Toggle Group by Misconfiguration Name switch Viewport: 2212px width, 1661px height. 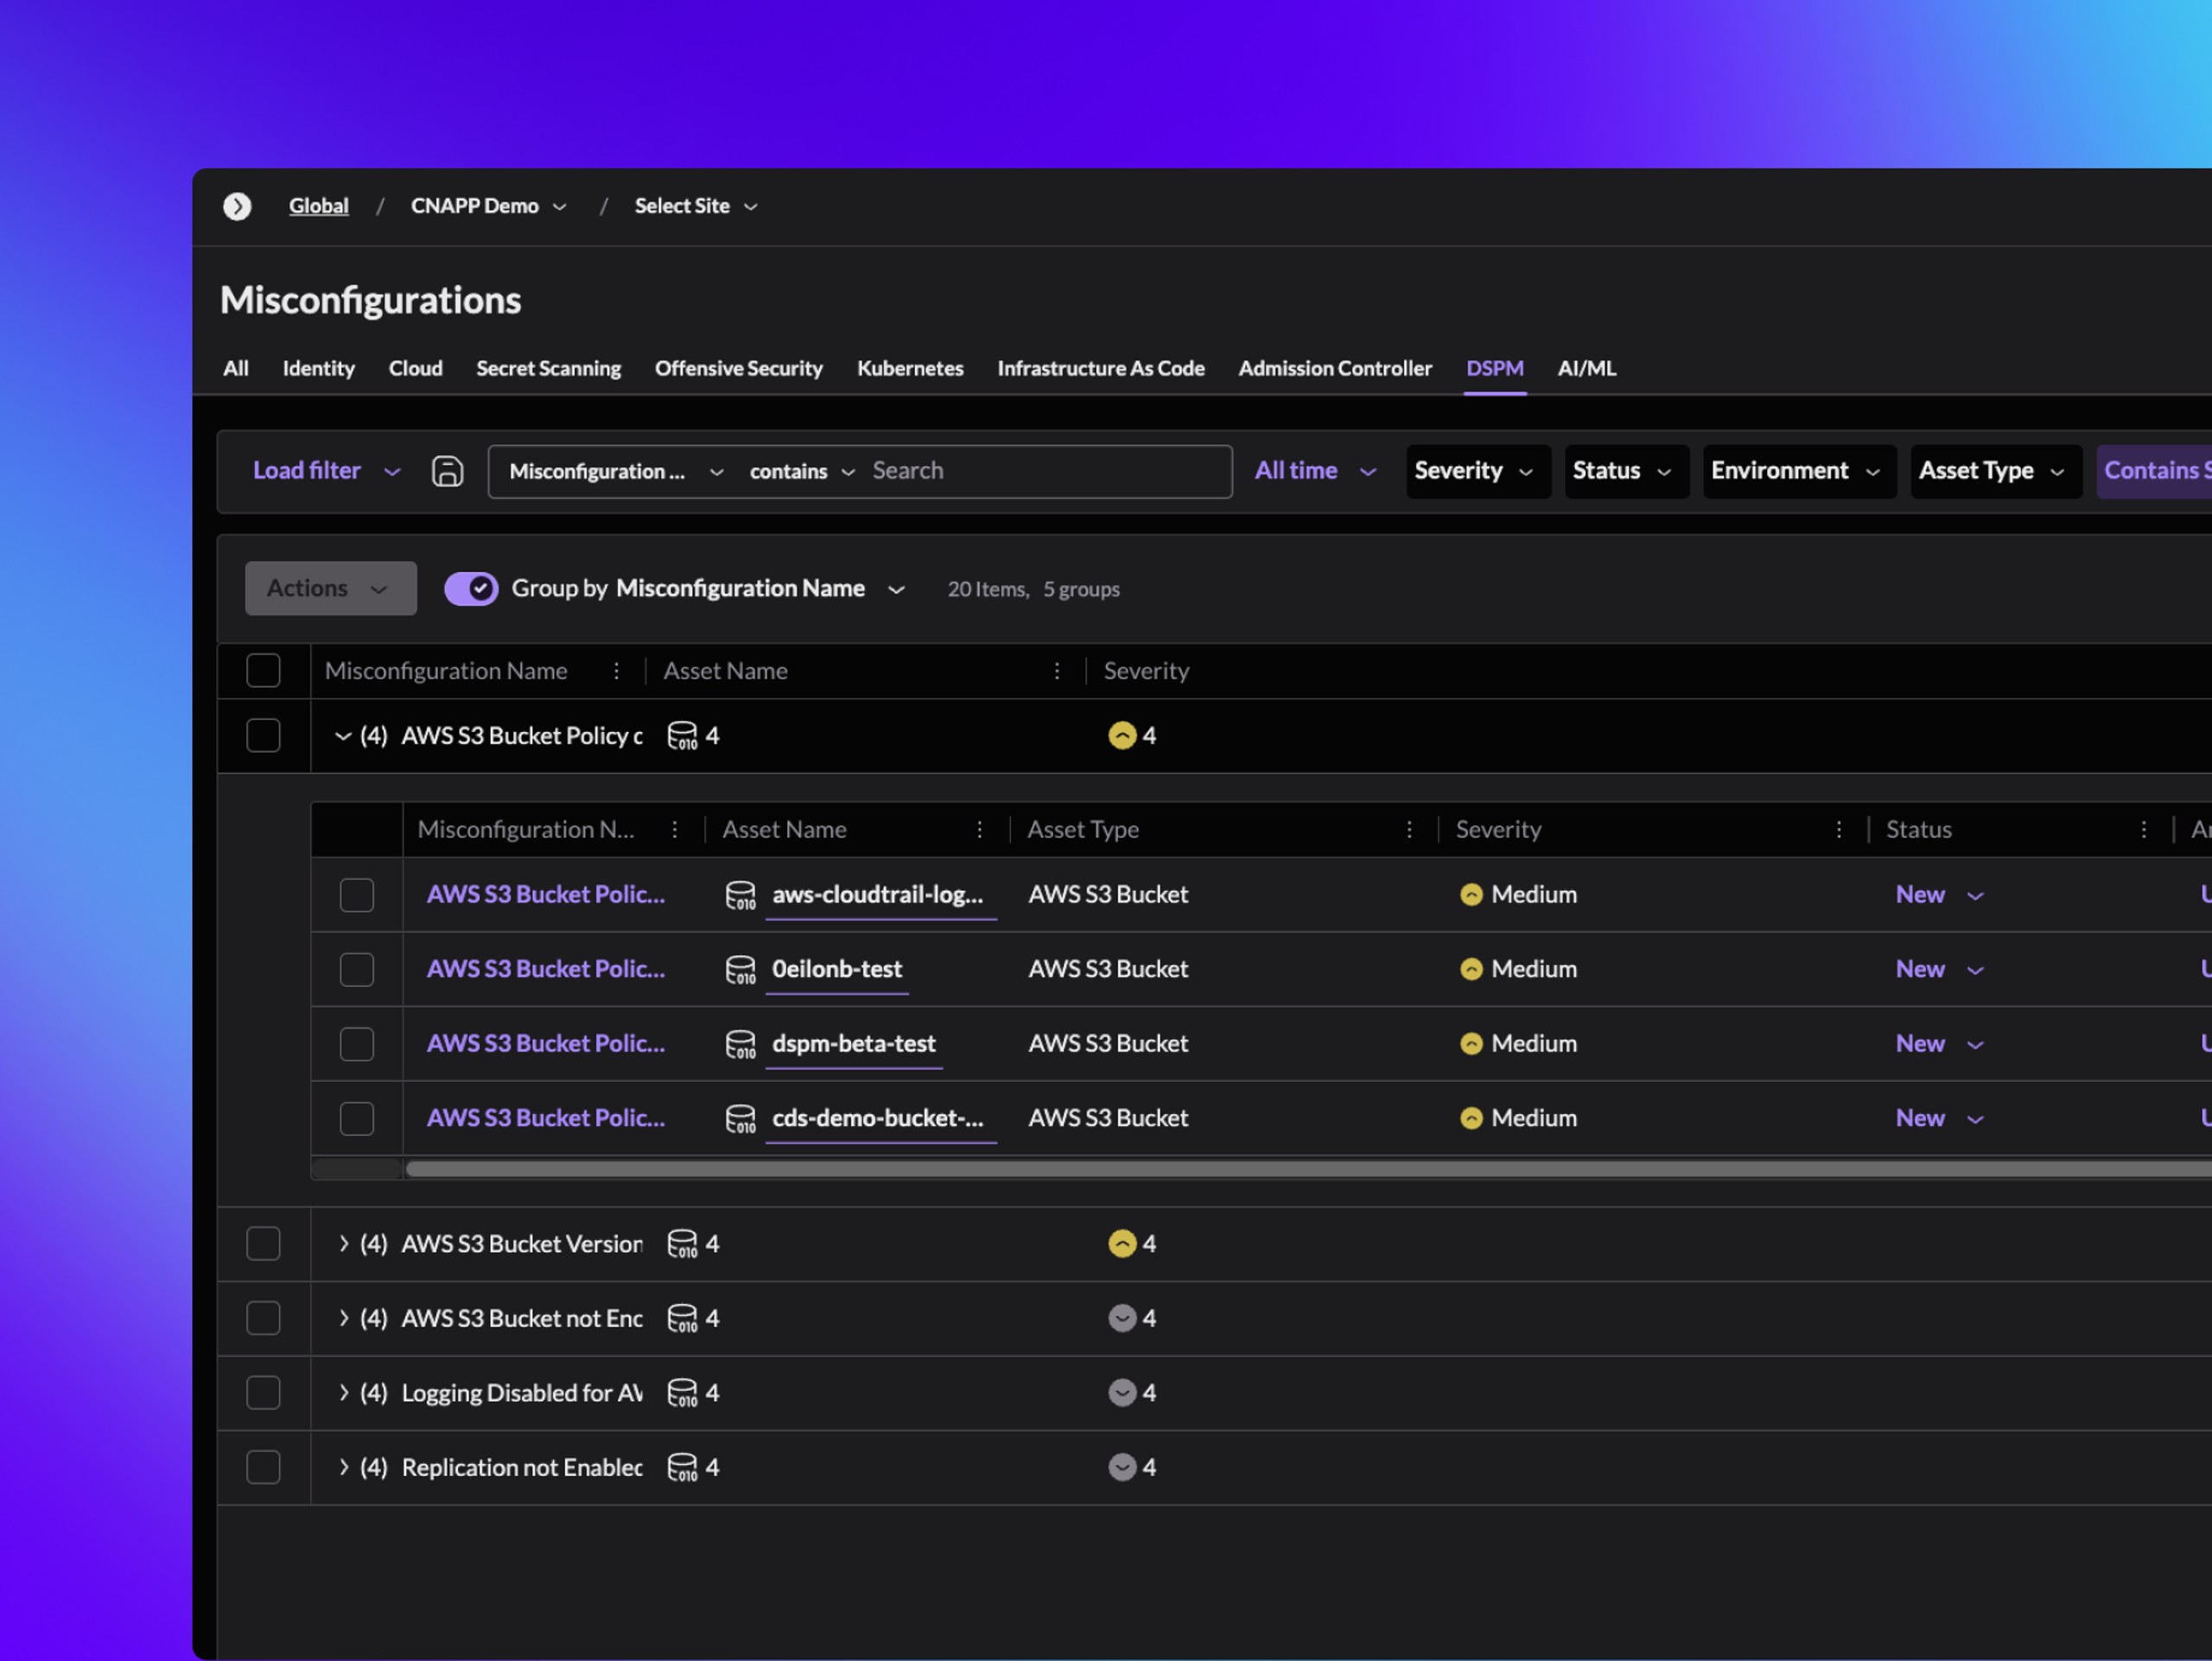471,589
